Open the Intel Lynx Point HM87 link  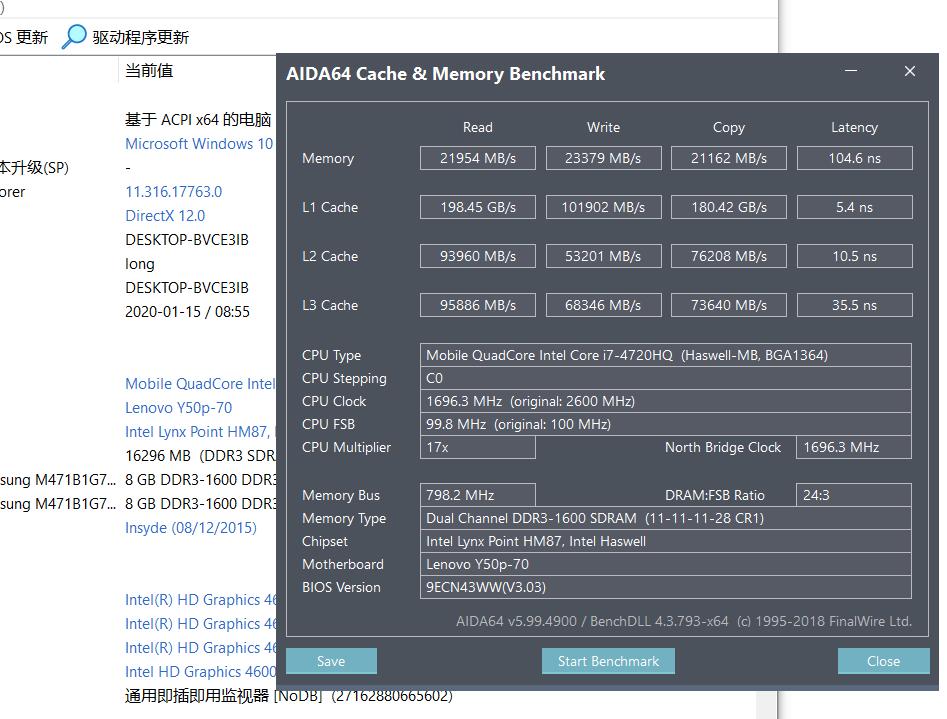pos(200,432)
